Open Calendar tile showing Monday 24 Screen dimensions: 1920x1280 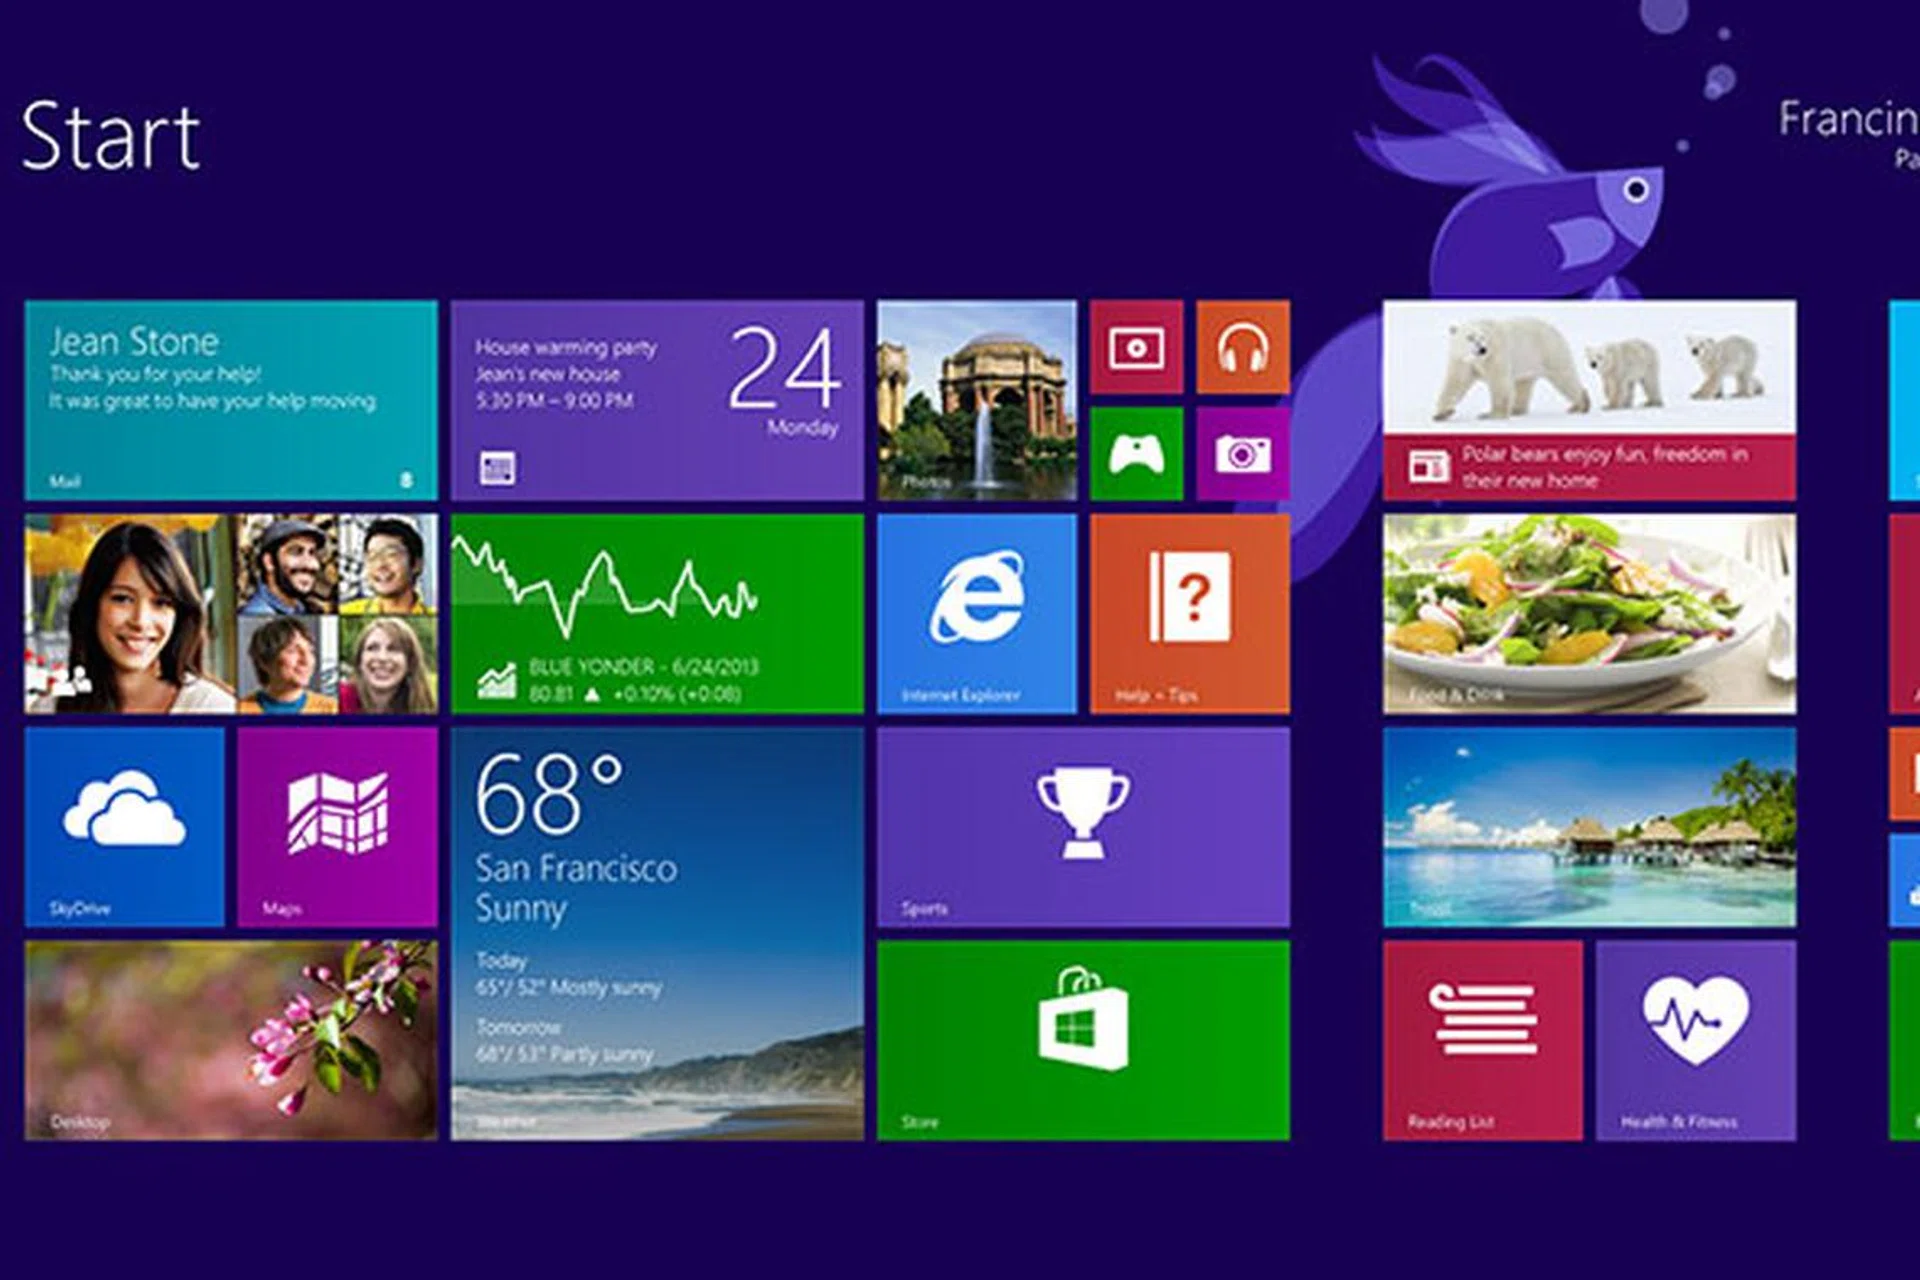coord(657,400)
